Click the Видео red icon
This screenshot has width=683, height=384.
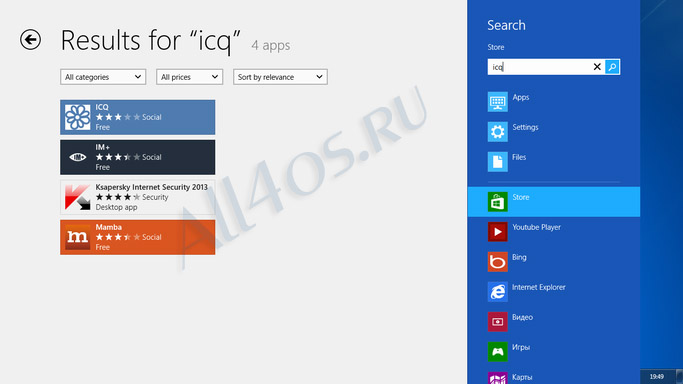497,322
